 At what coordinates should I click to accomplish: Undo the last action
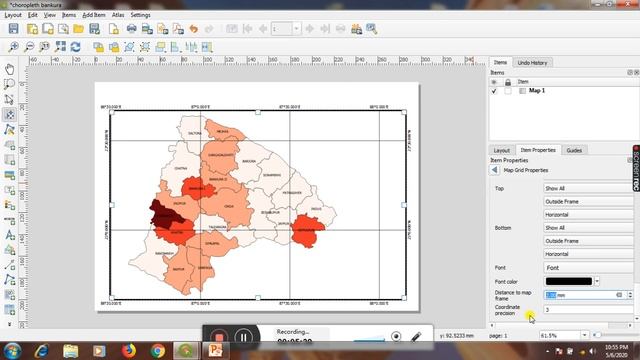point(193,29)
